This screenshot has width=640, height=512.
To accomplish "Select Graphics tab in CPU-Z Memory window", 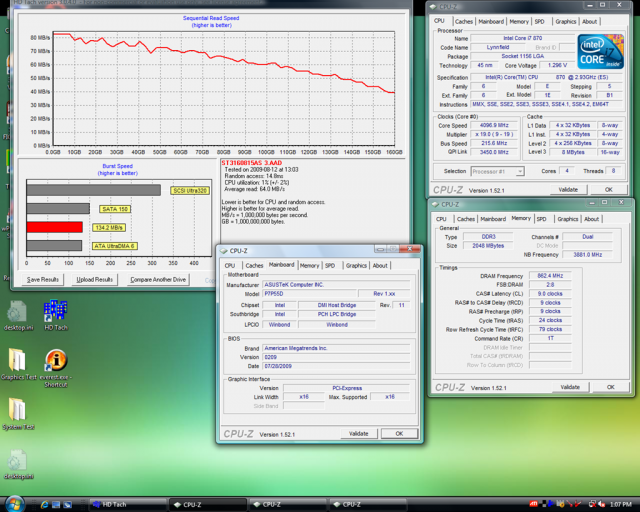I will (568, 219).
